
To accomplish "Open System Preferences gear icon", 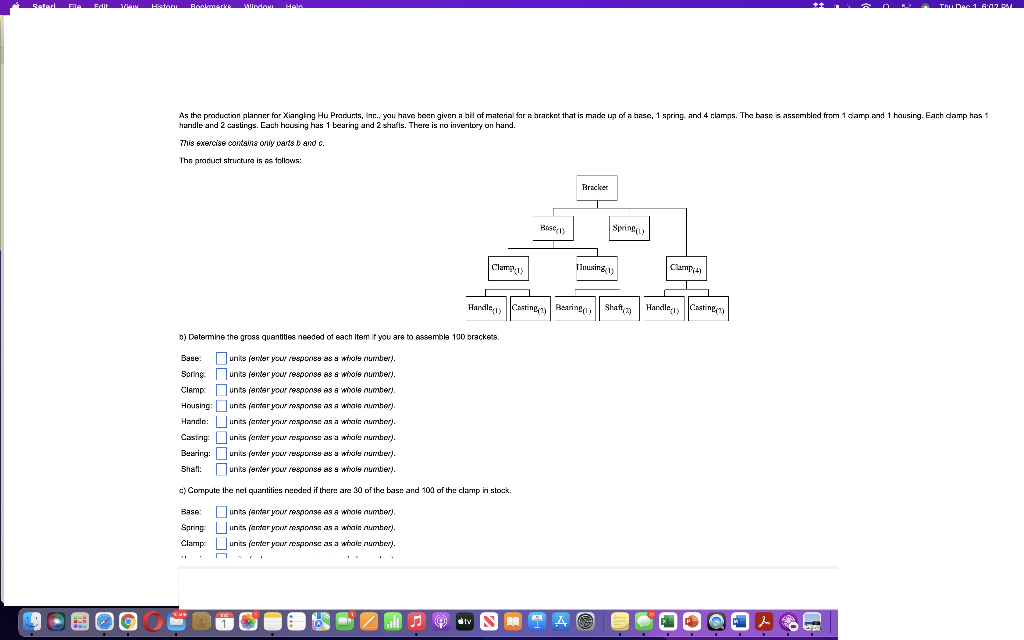I will click(586, 622).
